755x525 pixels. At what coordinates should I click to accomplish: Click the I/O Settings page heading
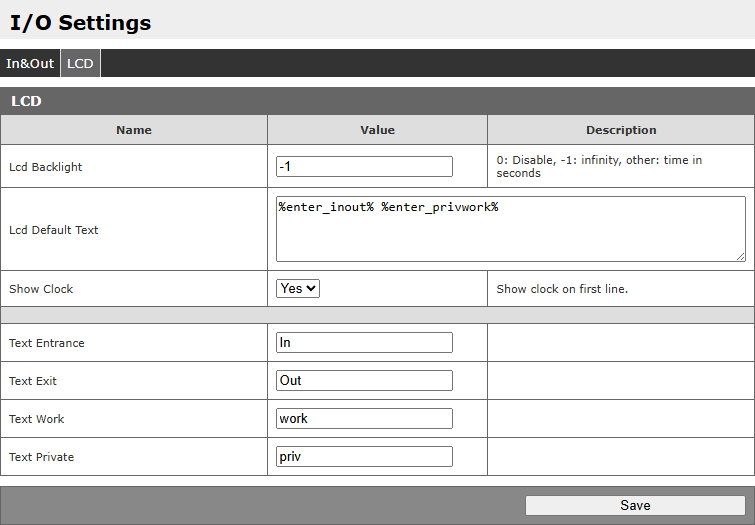[81, 22]
